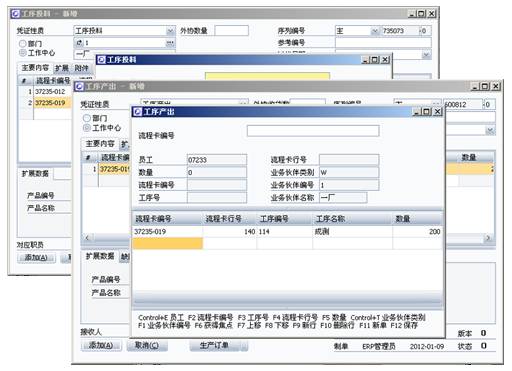Click the app icon of the 工序投料 - 新增 window

(x=15, y=14)
